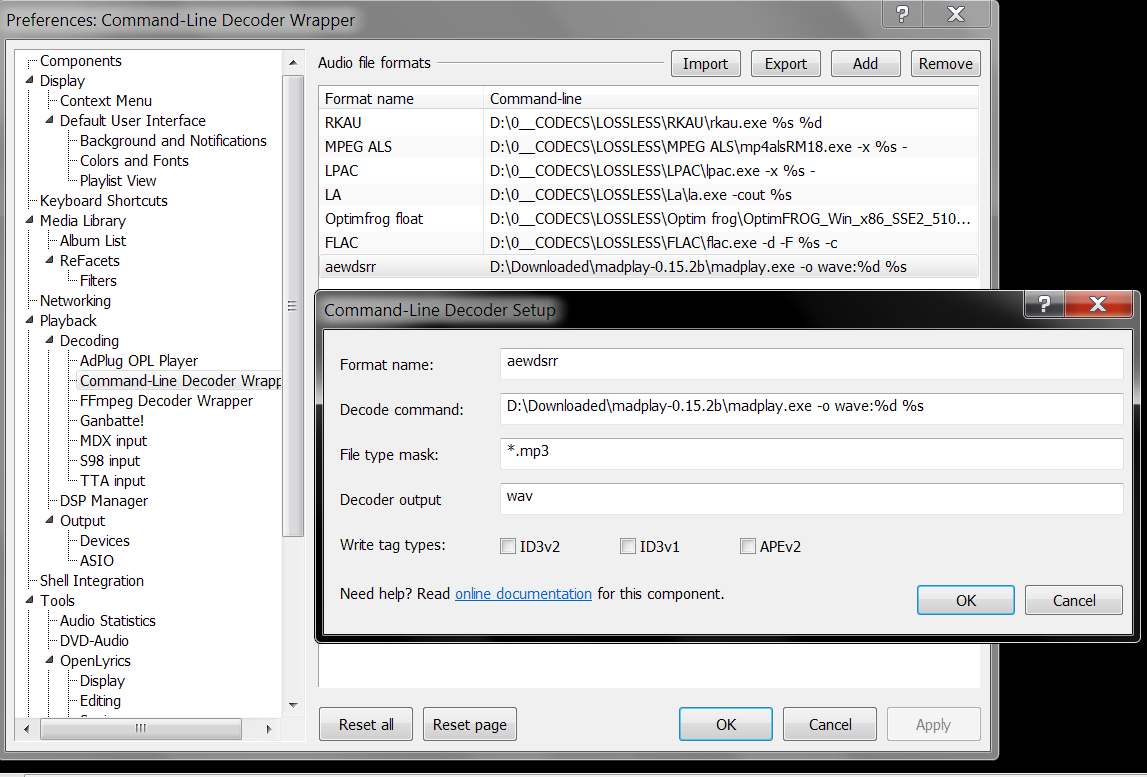Remove the selected format entry

click(x=945, y=64)
